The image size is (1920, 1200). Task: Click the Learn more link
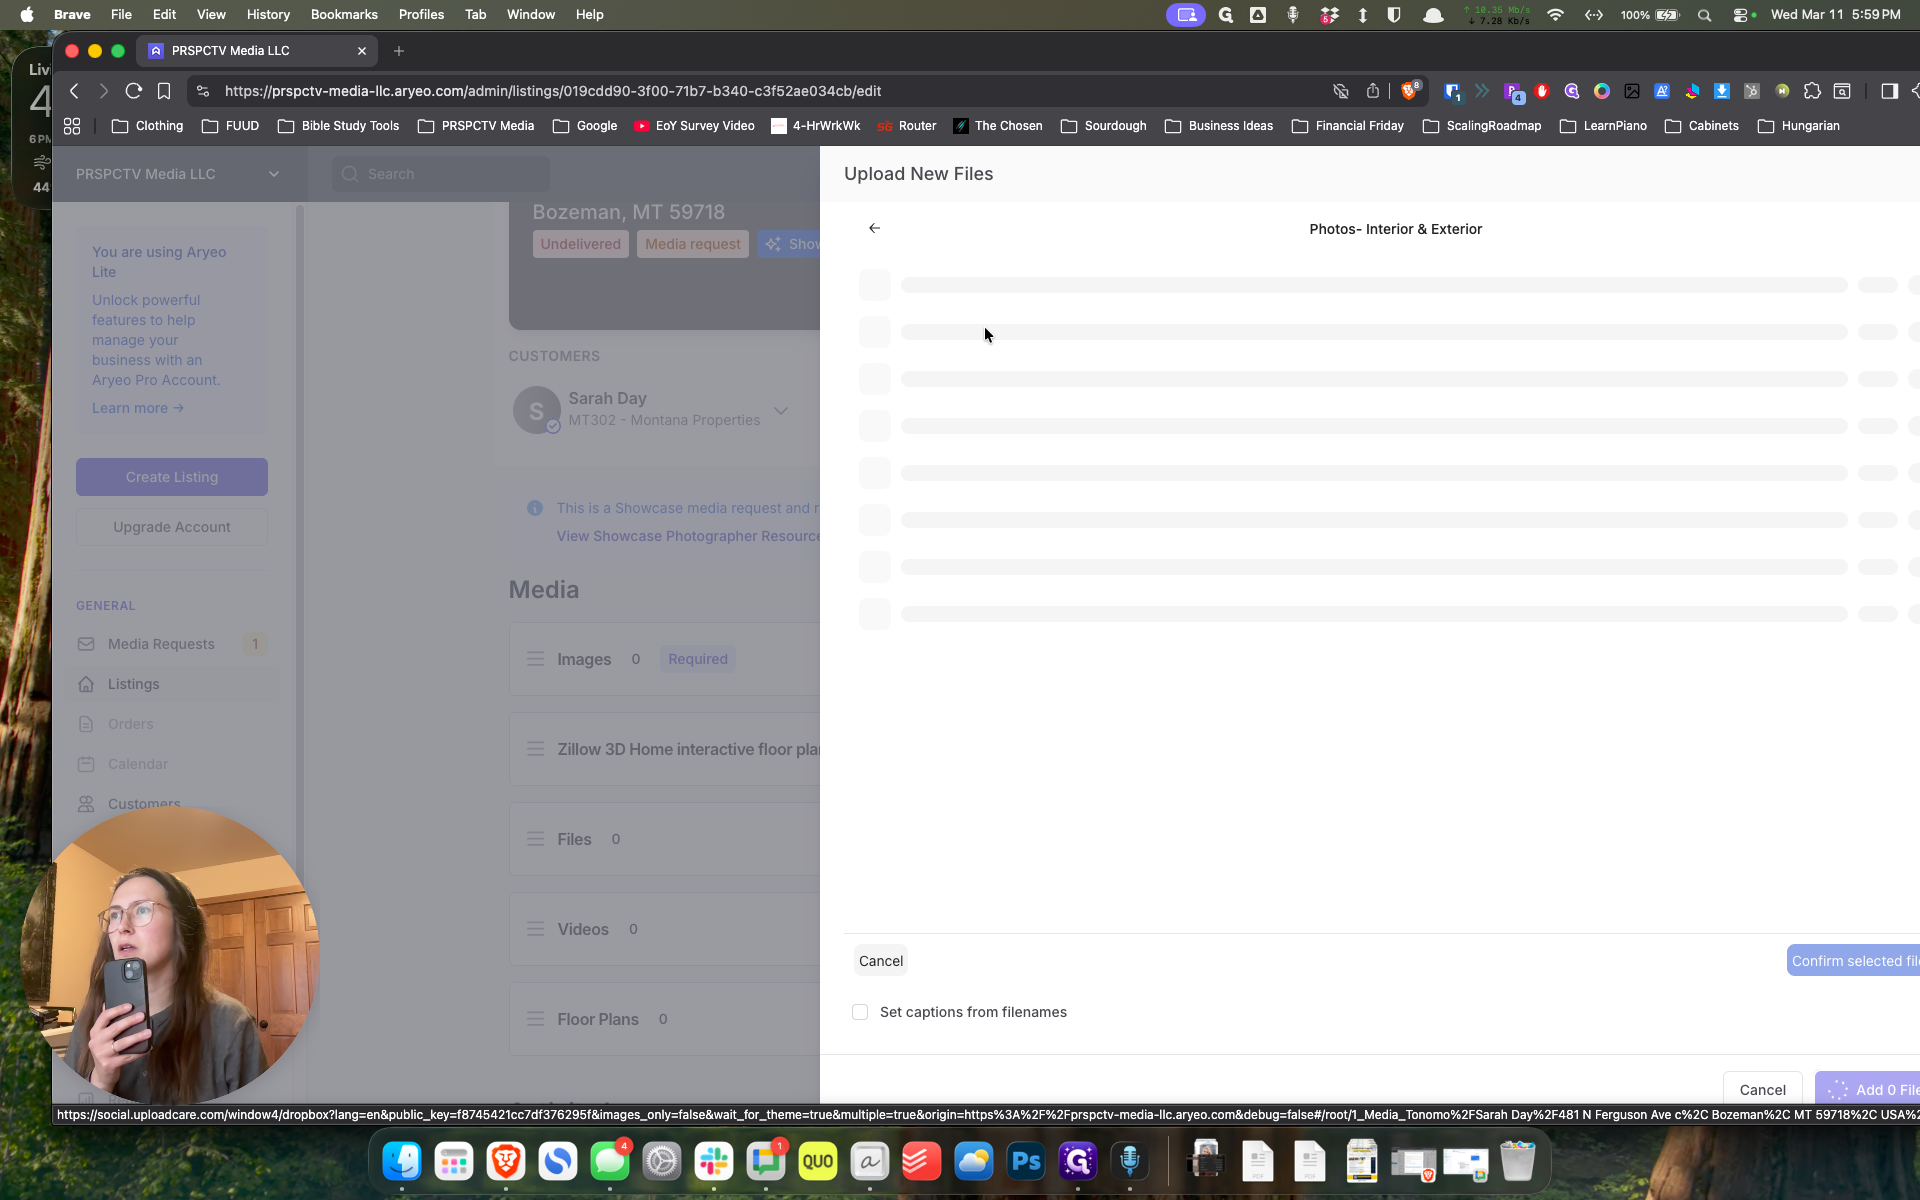138,408
